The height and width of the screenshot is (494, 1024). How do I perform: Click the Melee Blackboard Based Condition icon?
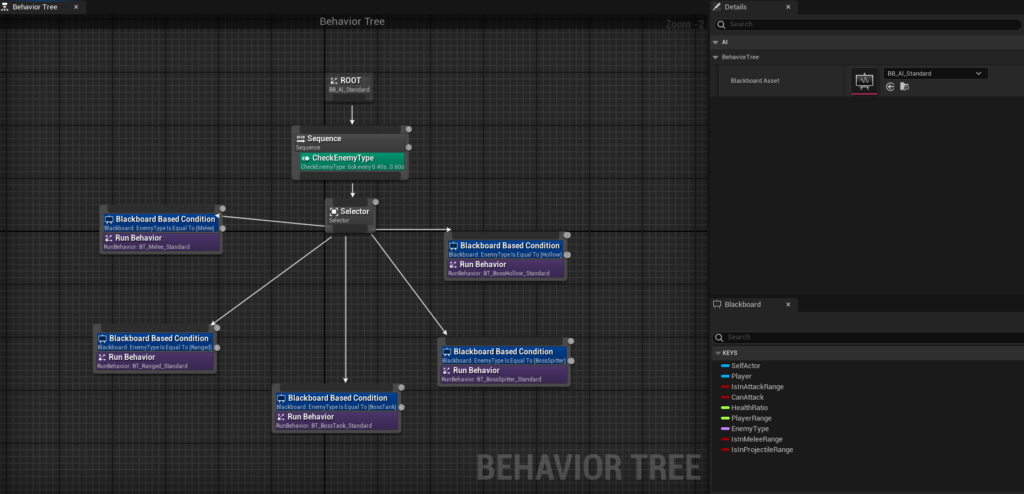pyautogui.click(x=109, y=219)
